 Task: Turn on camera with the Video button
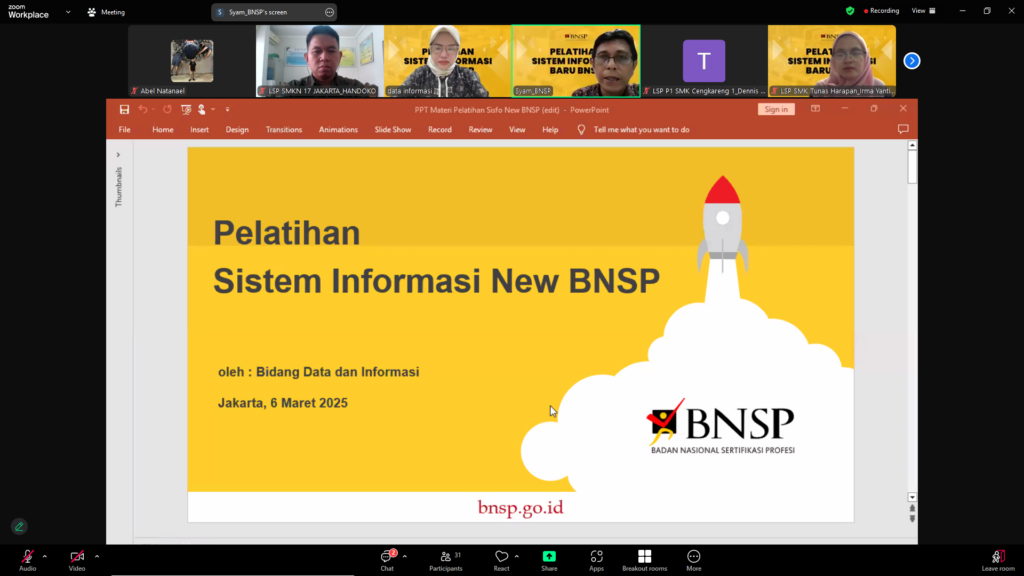[77, 557]
